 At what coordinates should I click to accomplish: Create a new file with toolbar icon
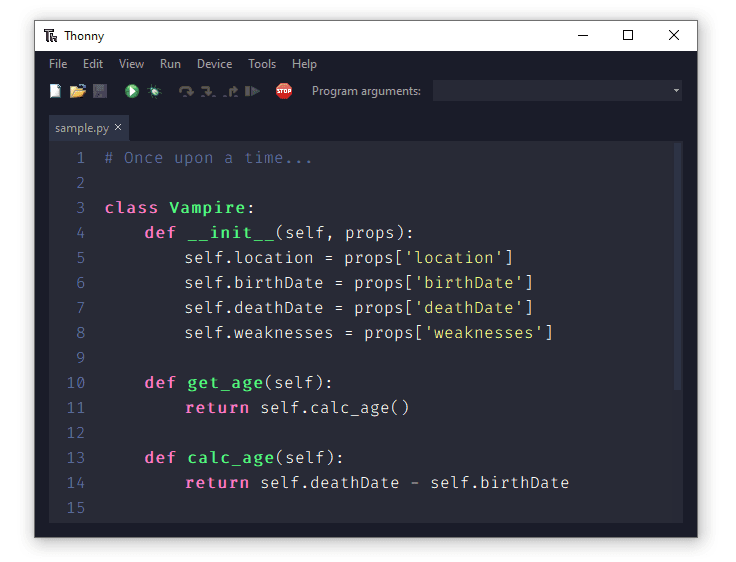56,91
